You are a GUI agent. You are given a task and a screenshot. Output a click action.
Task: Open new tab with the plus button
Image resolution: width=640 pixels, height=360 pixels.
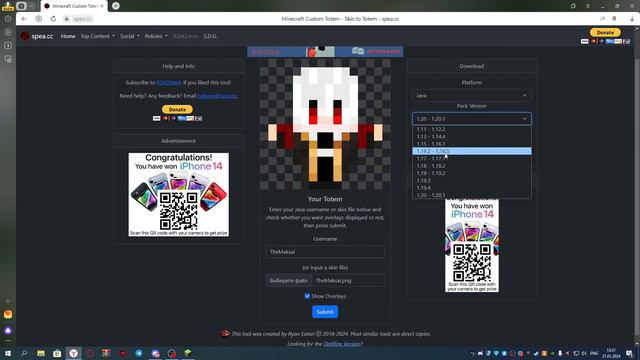click(x=116, y=6)
